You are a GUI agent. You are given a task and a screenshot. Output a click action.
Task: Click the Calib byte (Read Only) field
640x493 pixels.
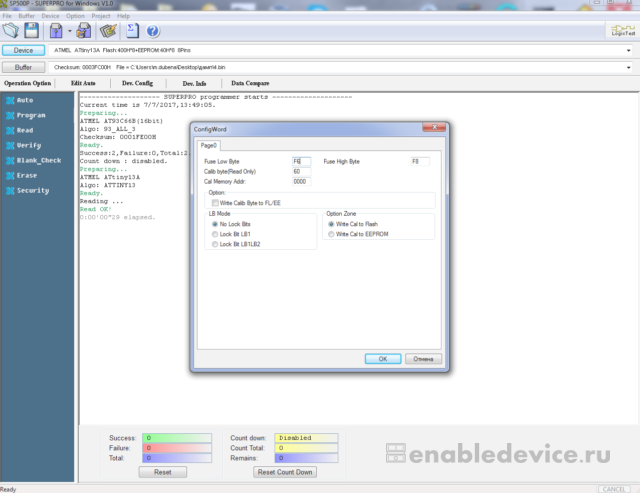tap(301, 171)
